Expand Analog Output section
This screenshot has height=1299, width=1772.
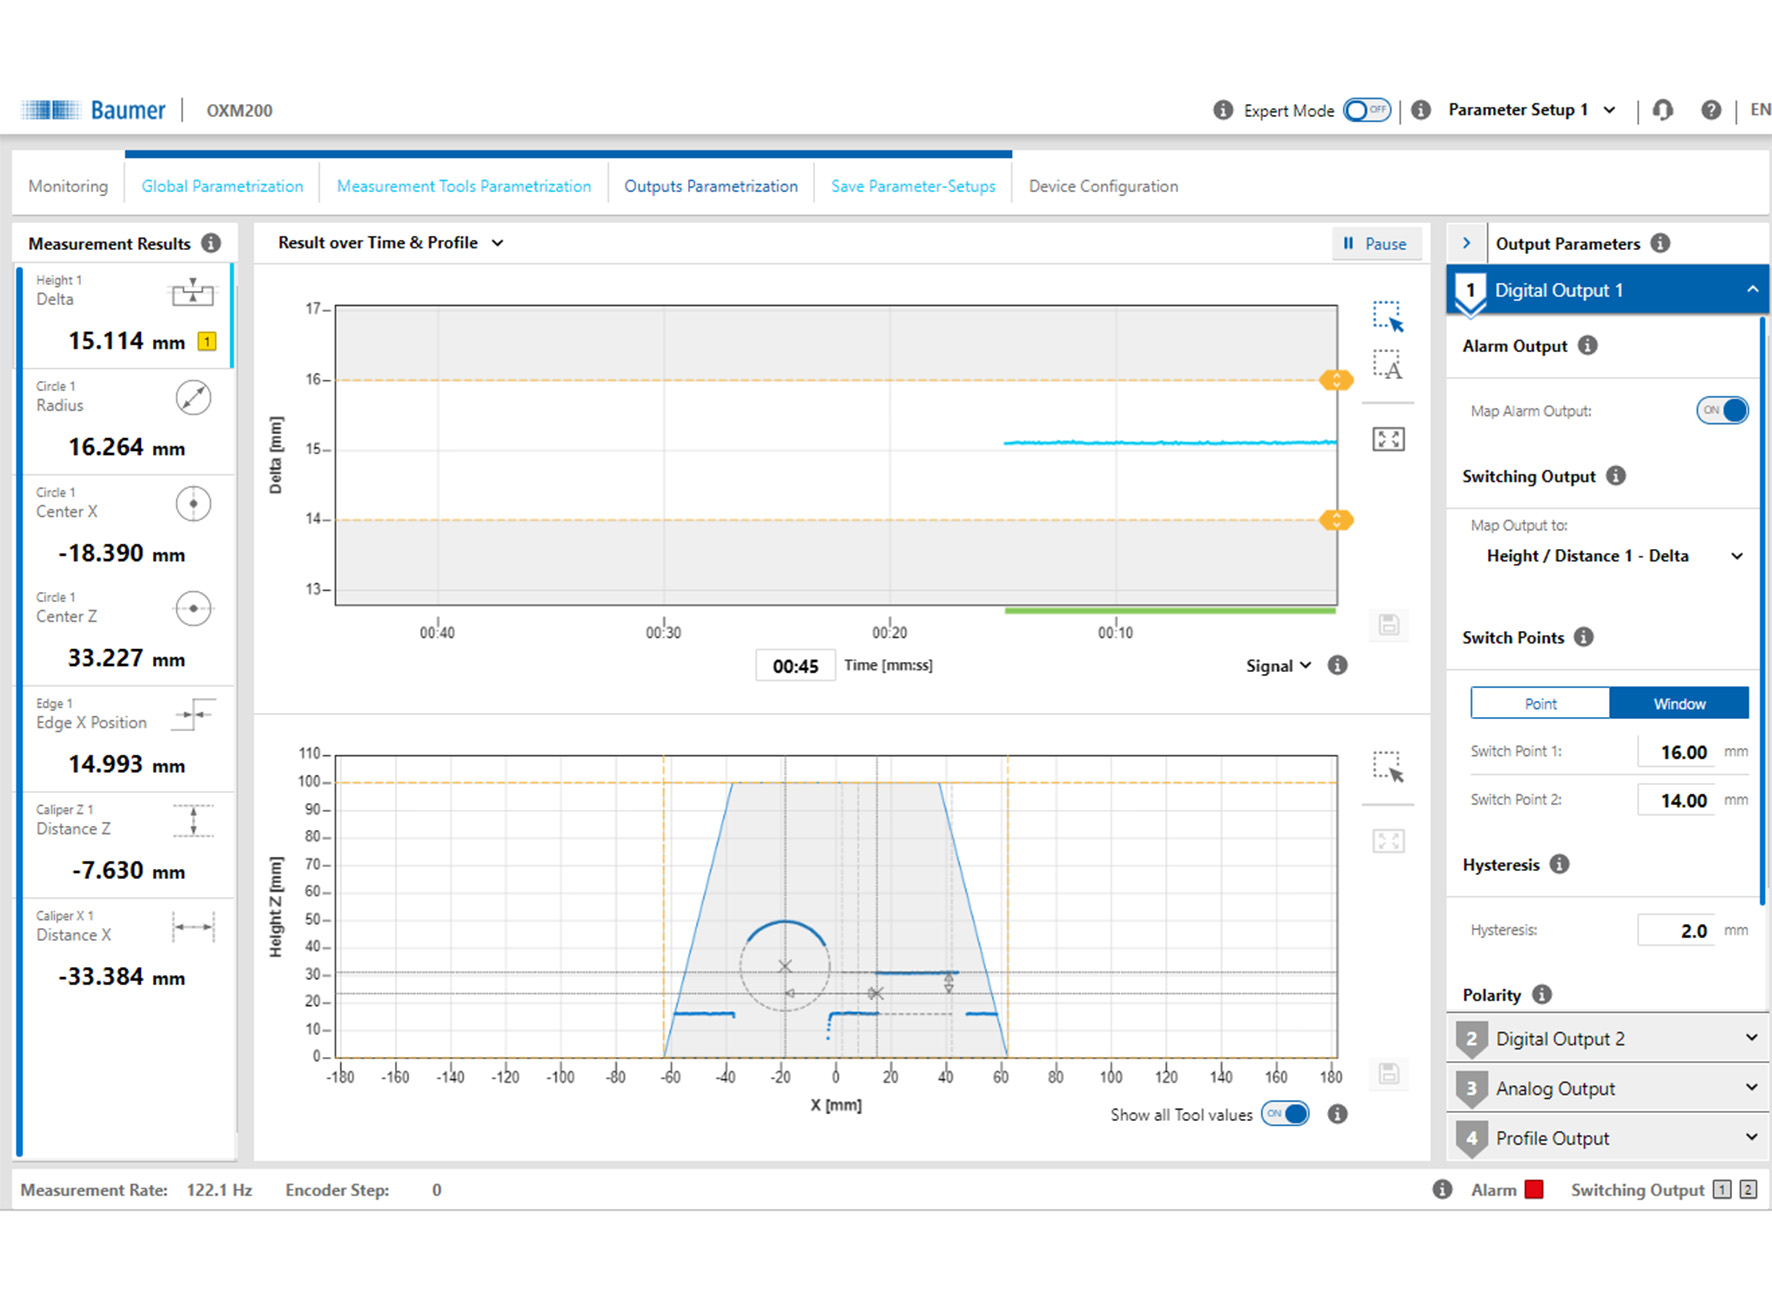tap(1608, 1088)
